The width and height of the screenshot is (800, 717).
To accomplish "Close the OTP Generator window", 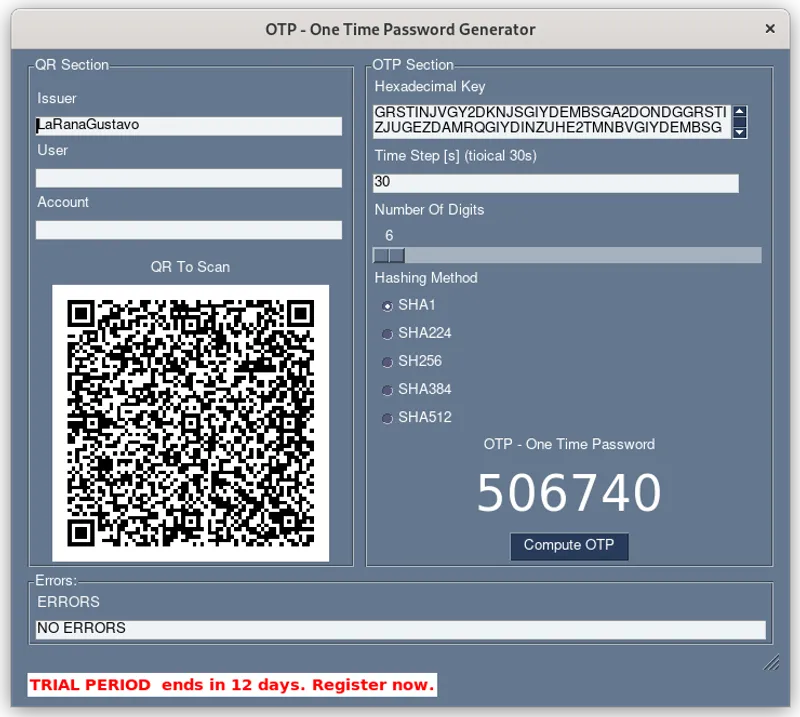I will pyautogui.click(x=770, y=29).
